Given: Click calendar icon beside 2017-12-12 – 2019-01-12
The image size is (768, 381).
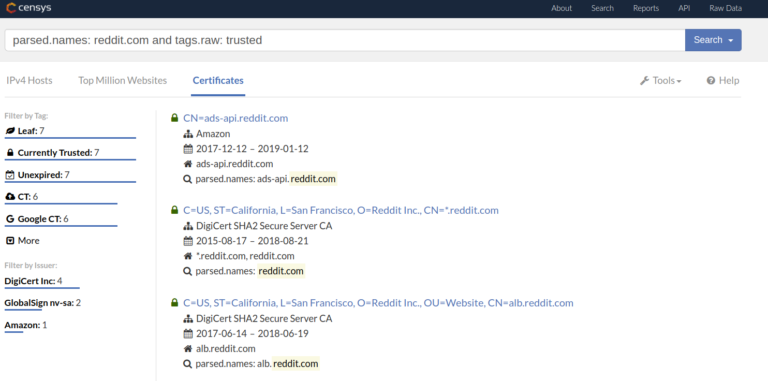Looking at the screenshot, I should point(188,148).
